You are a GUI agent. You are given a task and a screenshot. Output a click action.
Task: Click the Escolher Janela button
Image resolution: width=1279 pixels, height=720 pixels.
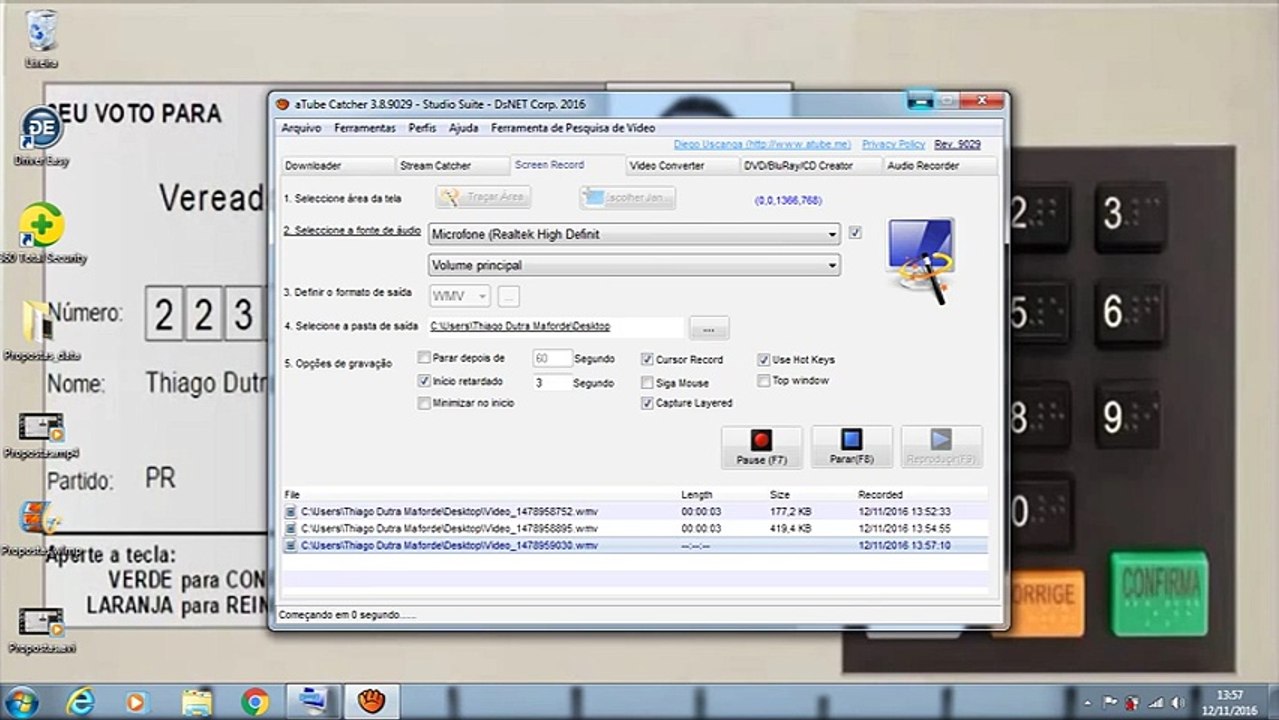pyautogui.click(x=627, y=197)
